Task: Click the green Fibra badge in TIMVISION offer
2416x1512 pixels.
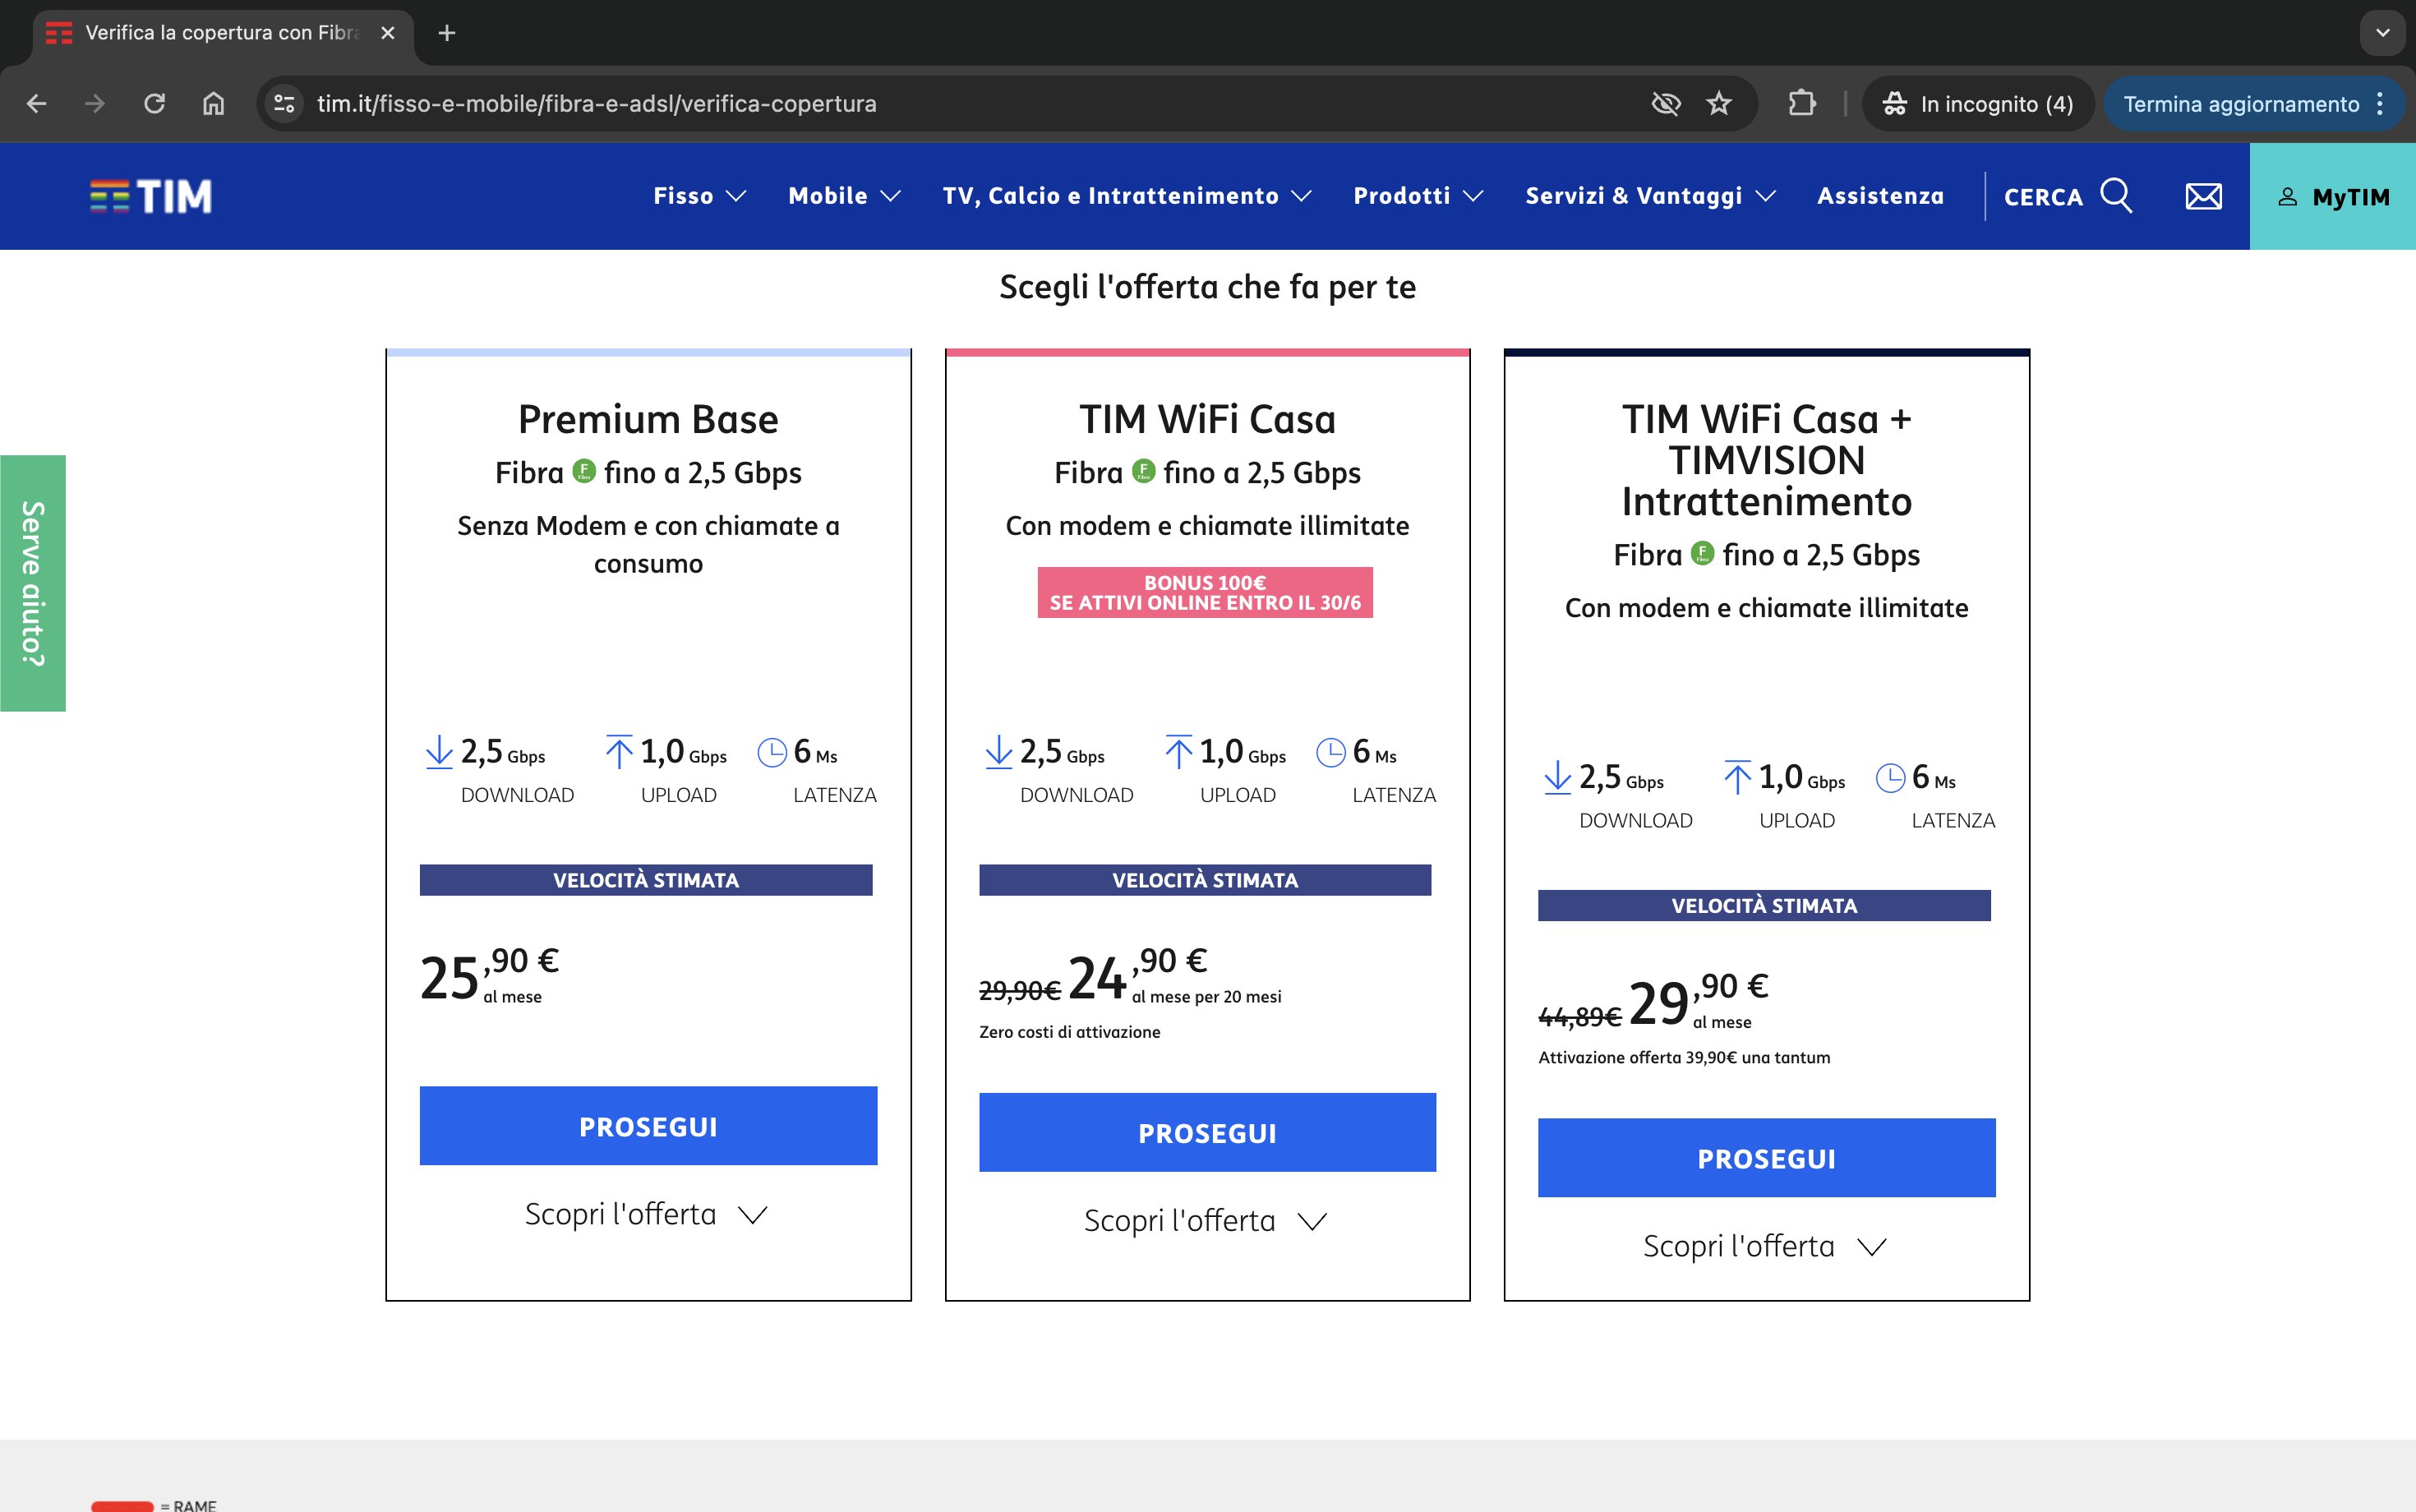Action: click(x=1702, y=552)
